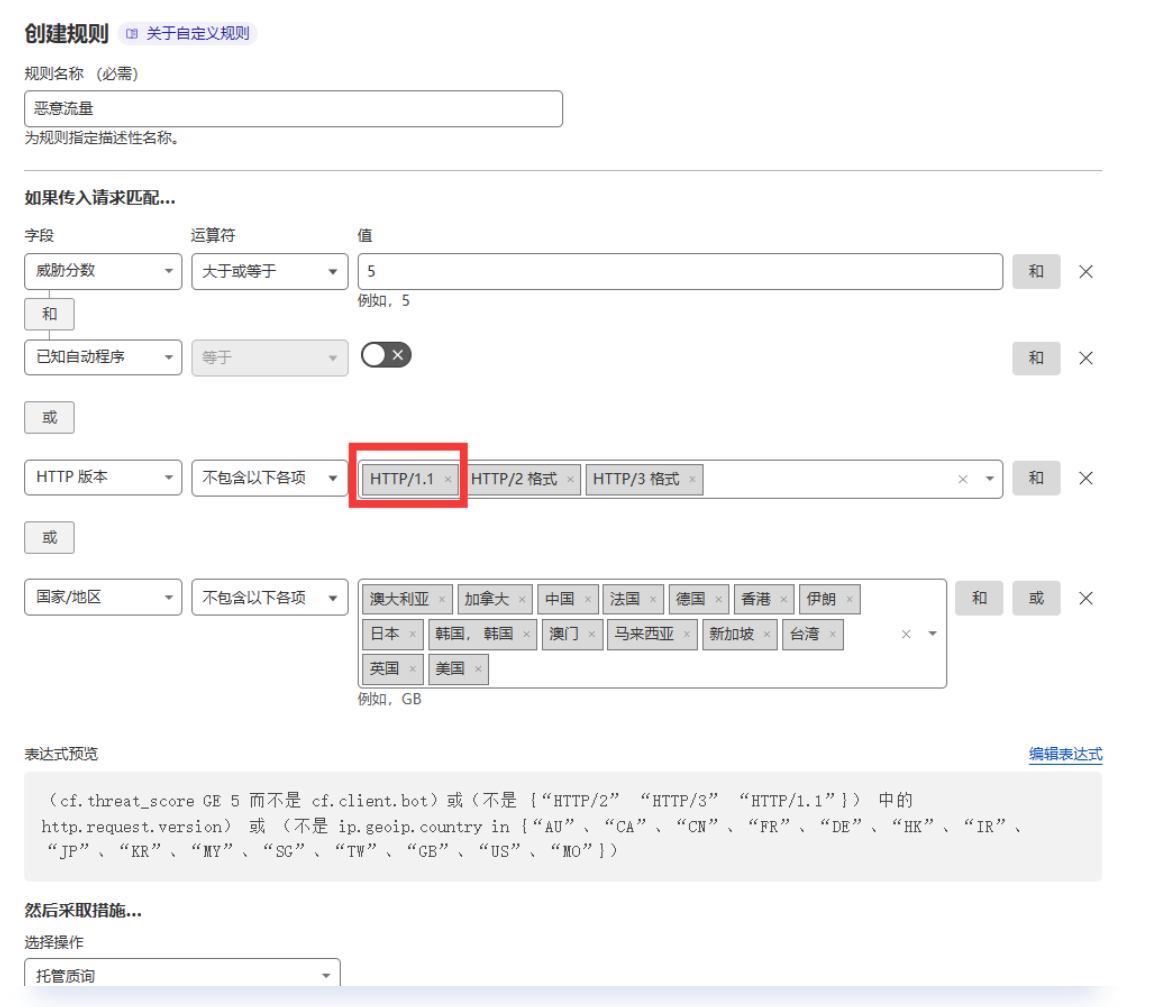Remove the 中国 country tag
Screen dimensions: 1159x1007
(x=587, y=600)
